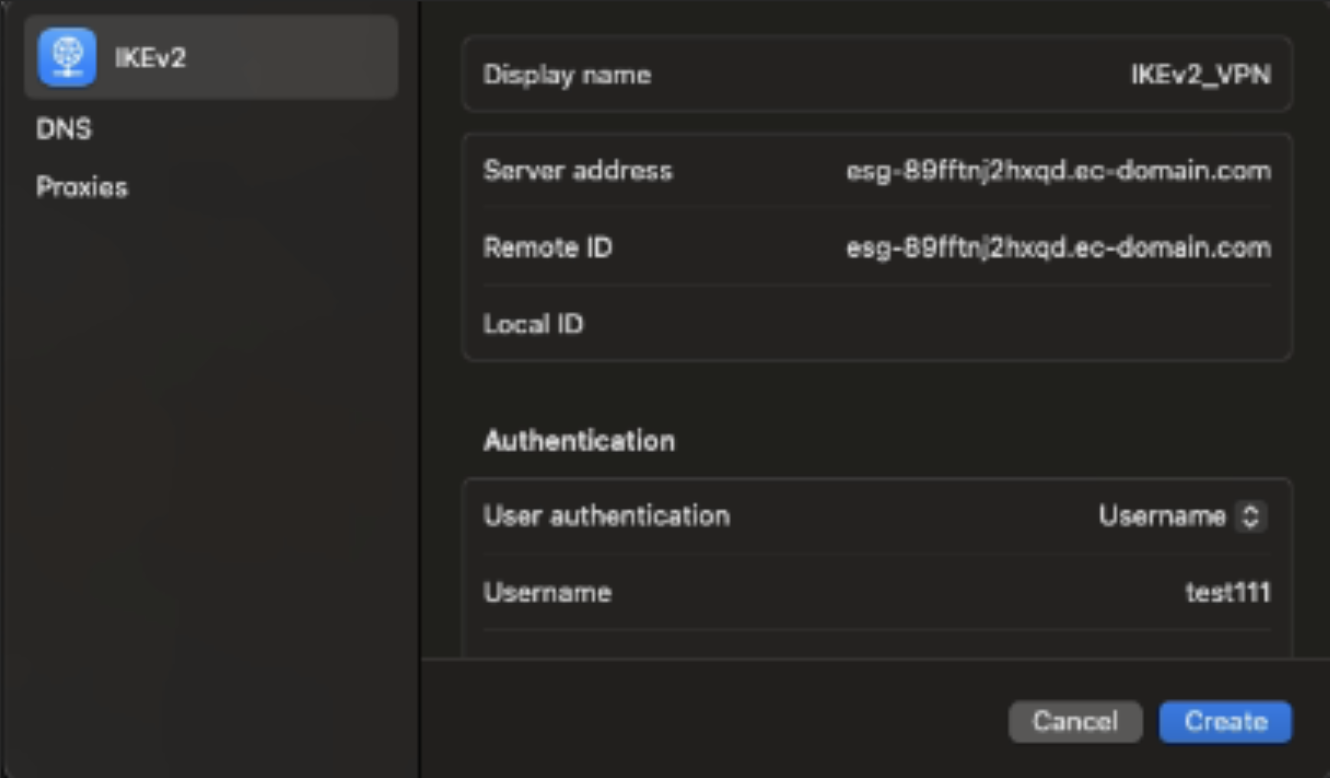Click the Display name label
Screen dimensions: 1330x778
pos(567,75)
